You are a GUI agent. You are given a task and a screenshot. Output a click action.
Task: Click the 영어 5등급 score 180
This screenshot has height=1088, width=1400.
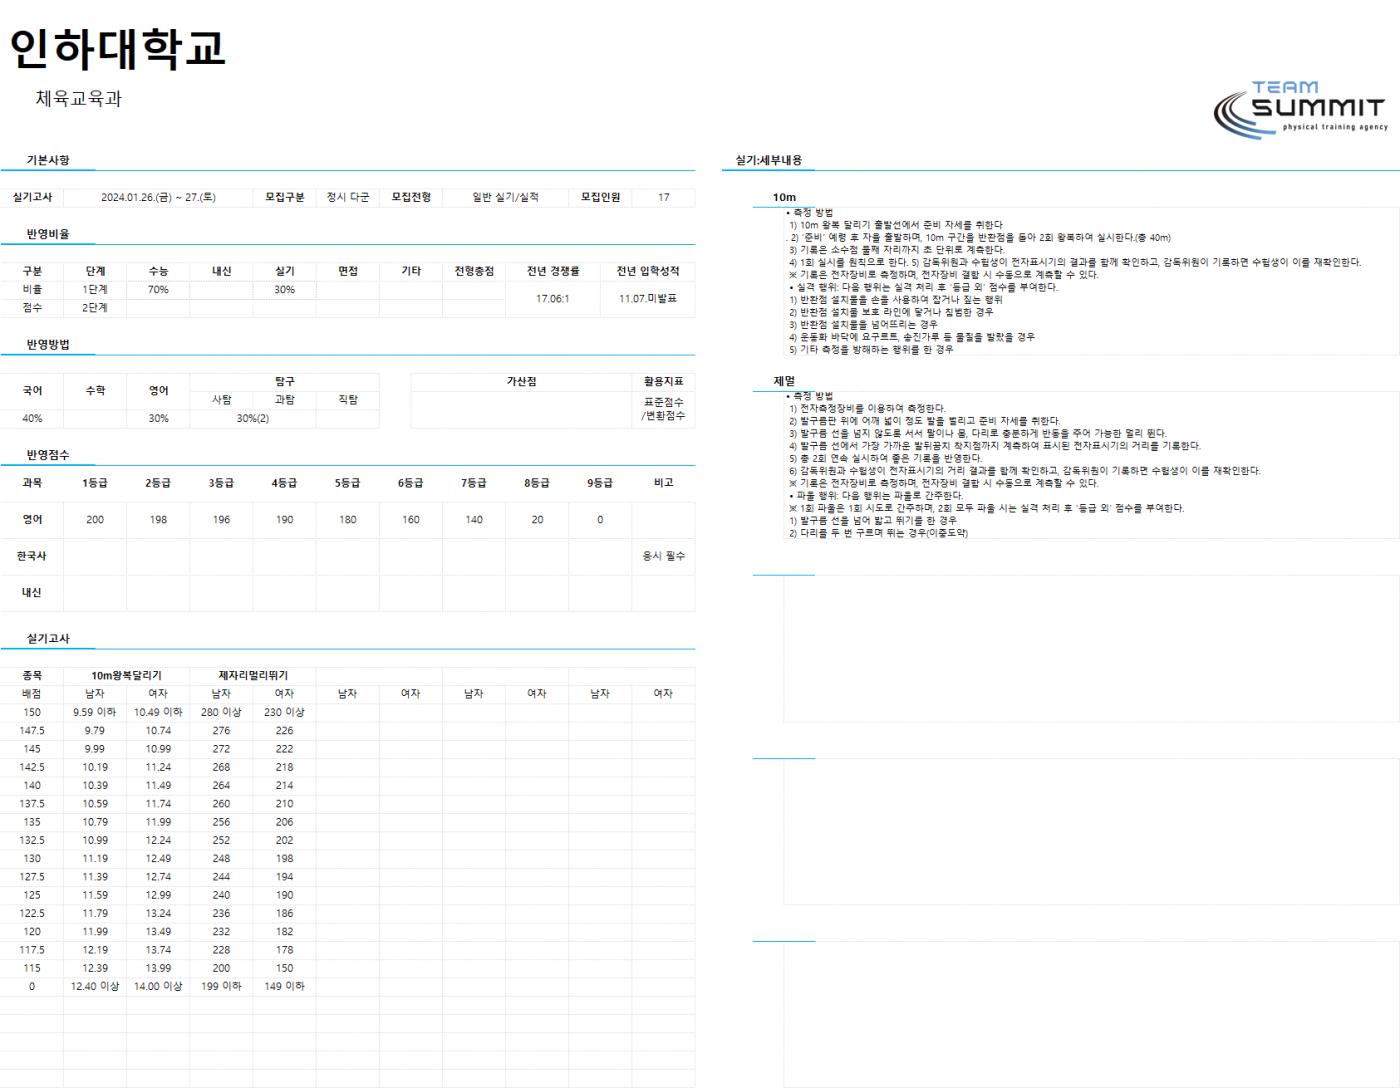pos(348,519)
